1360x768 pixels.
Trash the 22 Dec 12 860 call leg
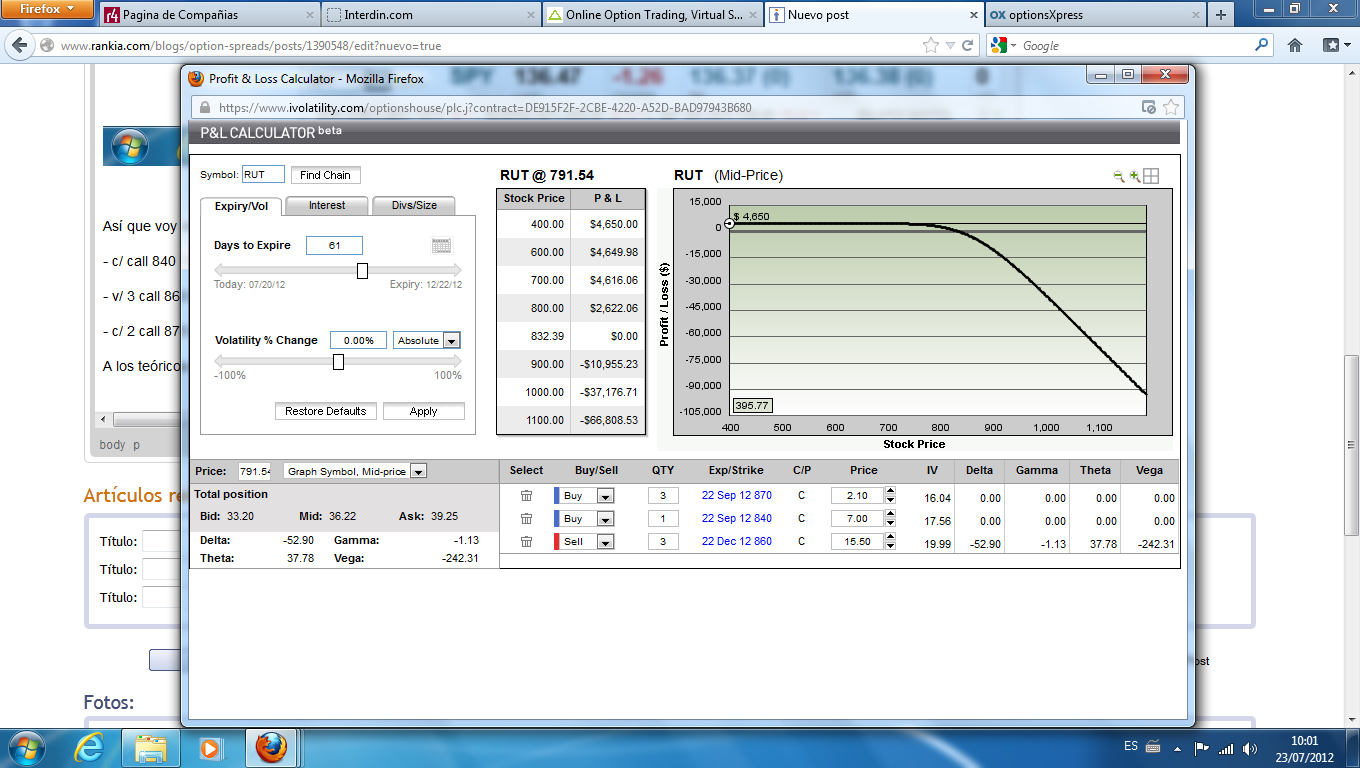tap(526, 542)
